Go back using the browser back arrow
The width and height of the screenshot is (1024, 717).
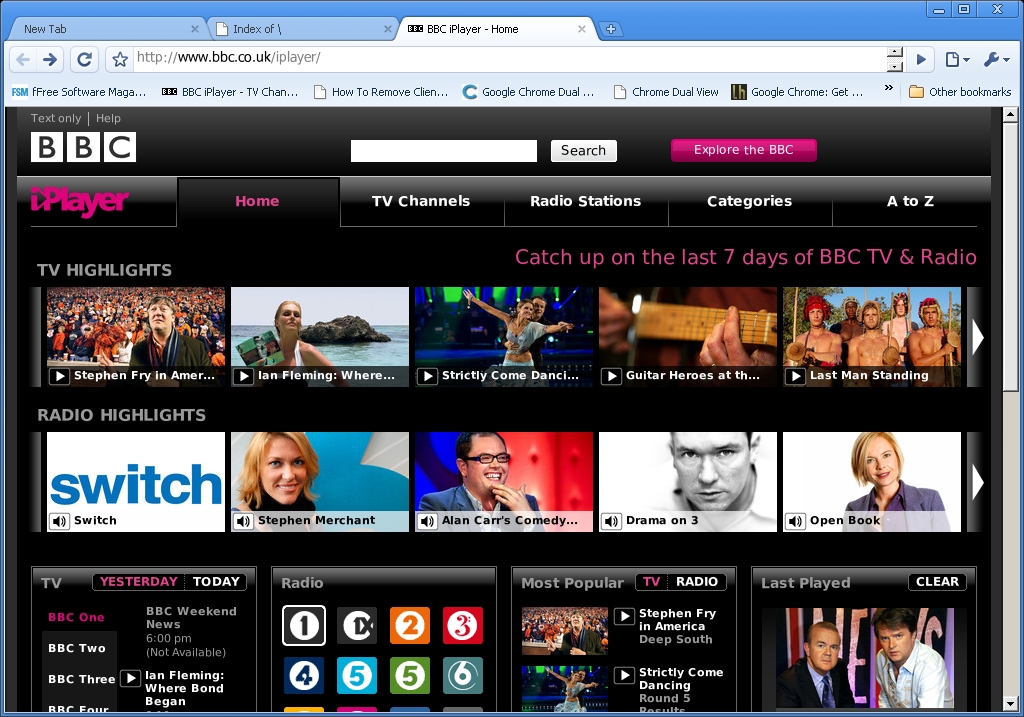point(23,60)
